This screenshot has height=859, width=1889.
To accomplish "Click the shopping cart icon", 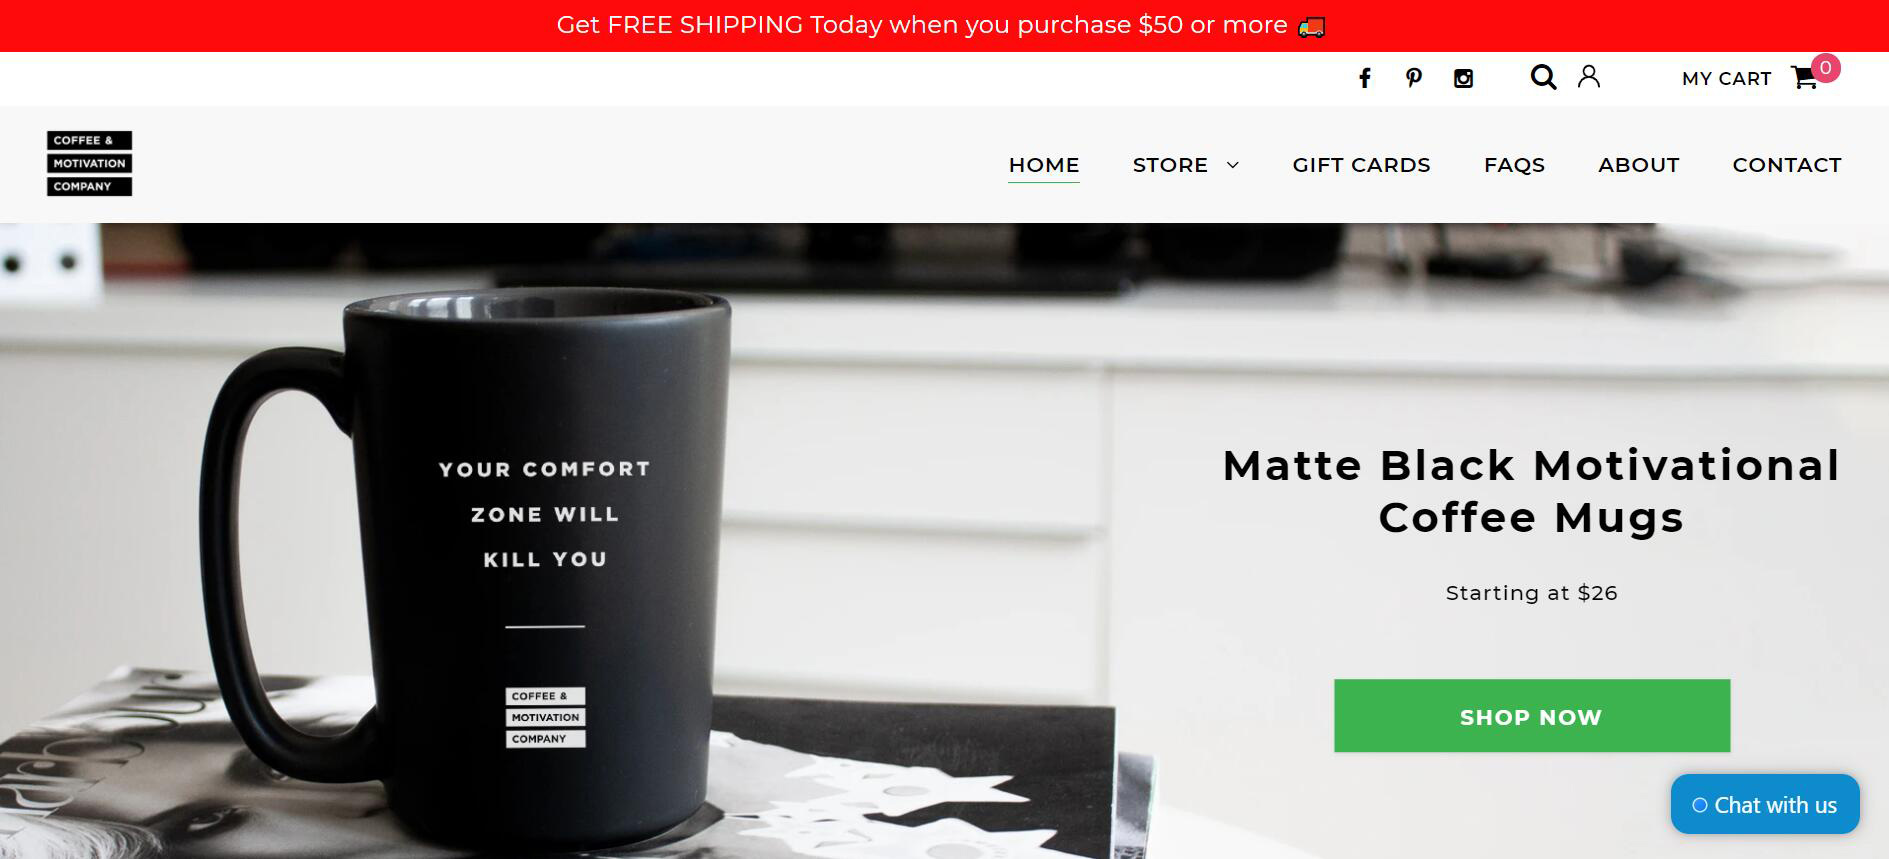I will point(1804,78).
